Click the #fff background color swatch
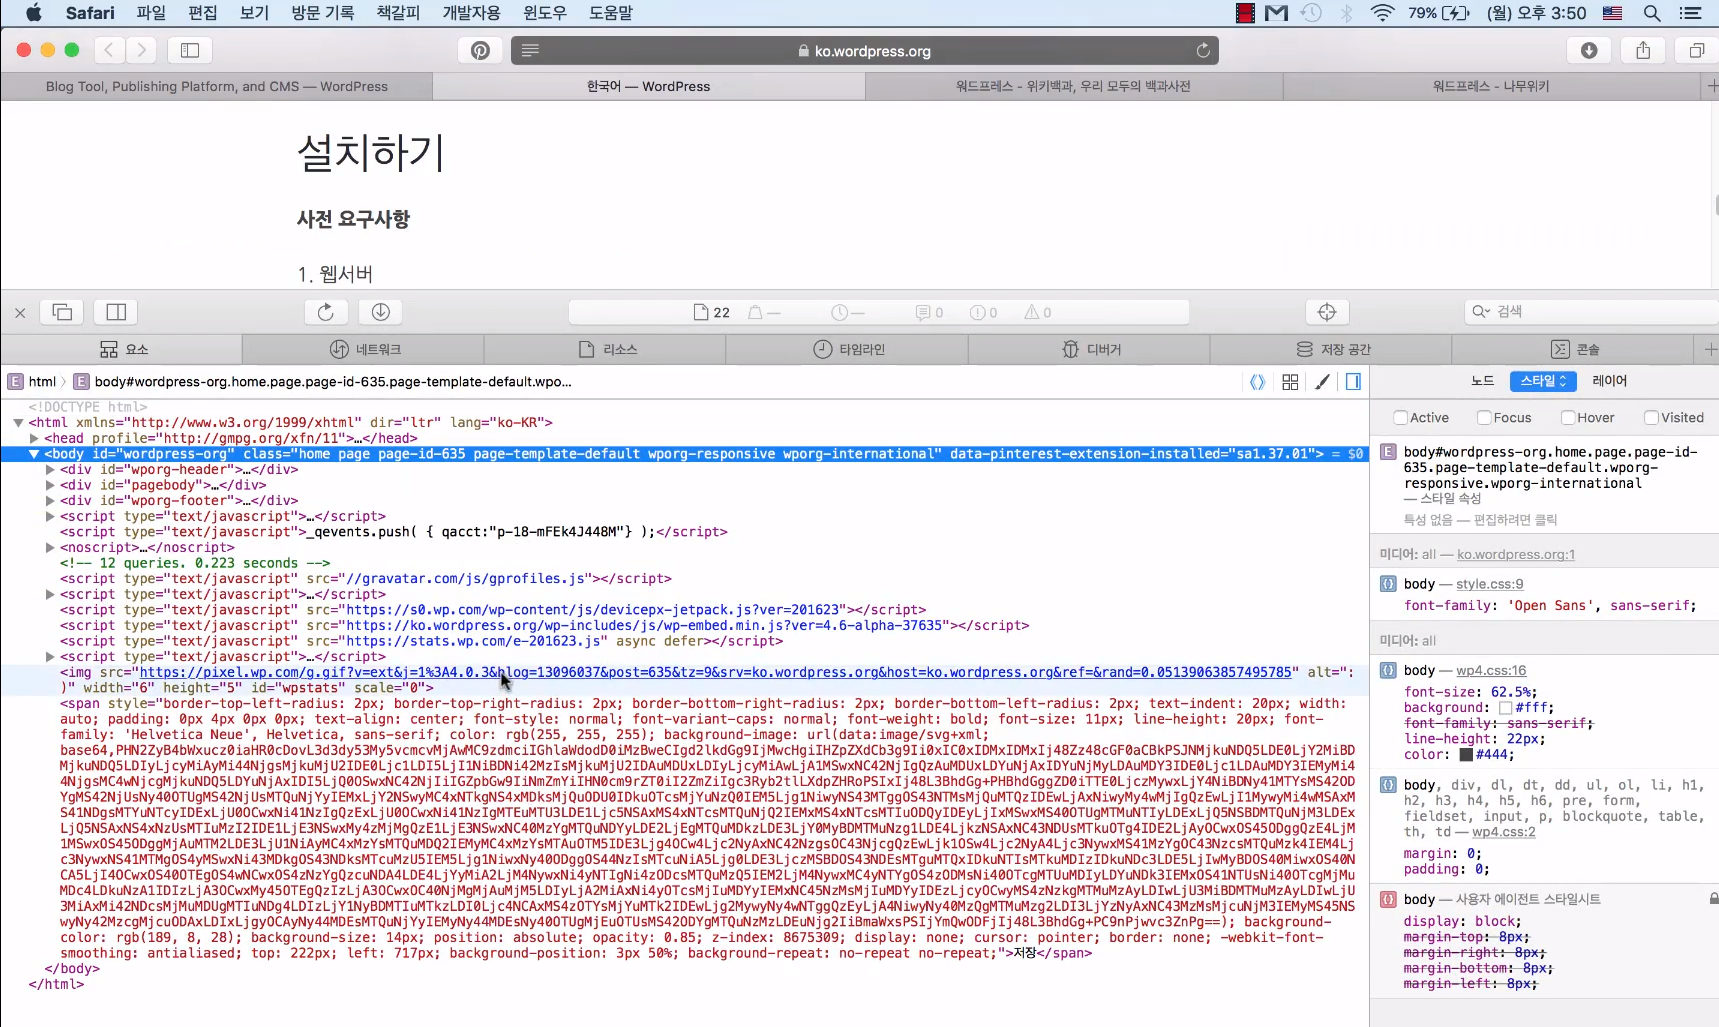 click(x=1505, y=708)
